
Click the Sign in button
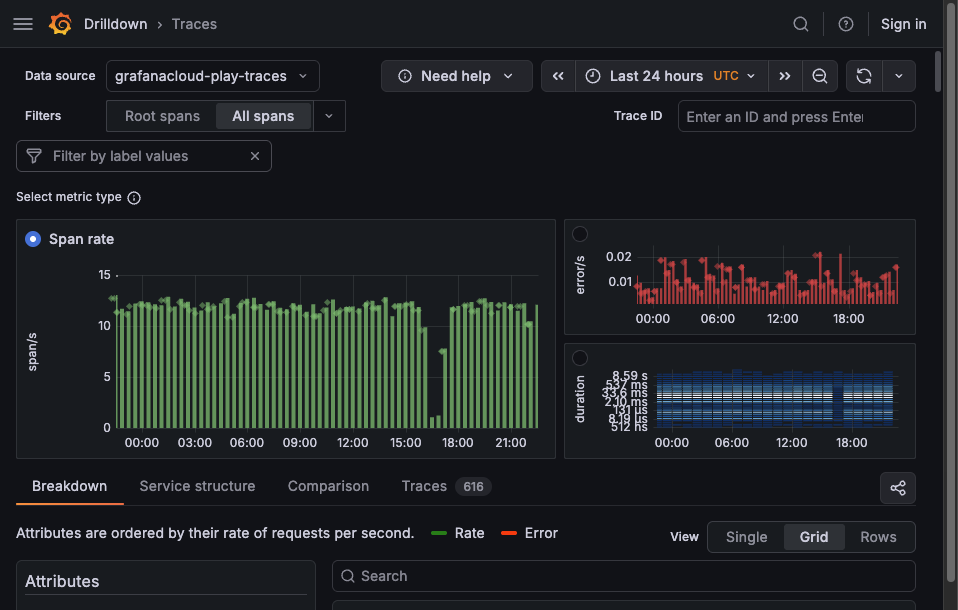[x=903, y=24]
